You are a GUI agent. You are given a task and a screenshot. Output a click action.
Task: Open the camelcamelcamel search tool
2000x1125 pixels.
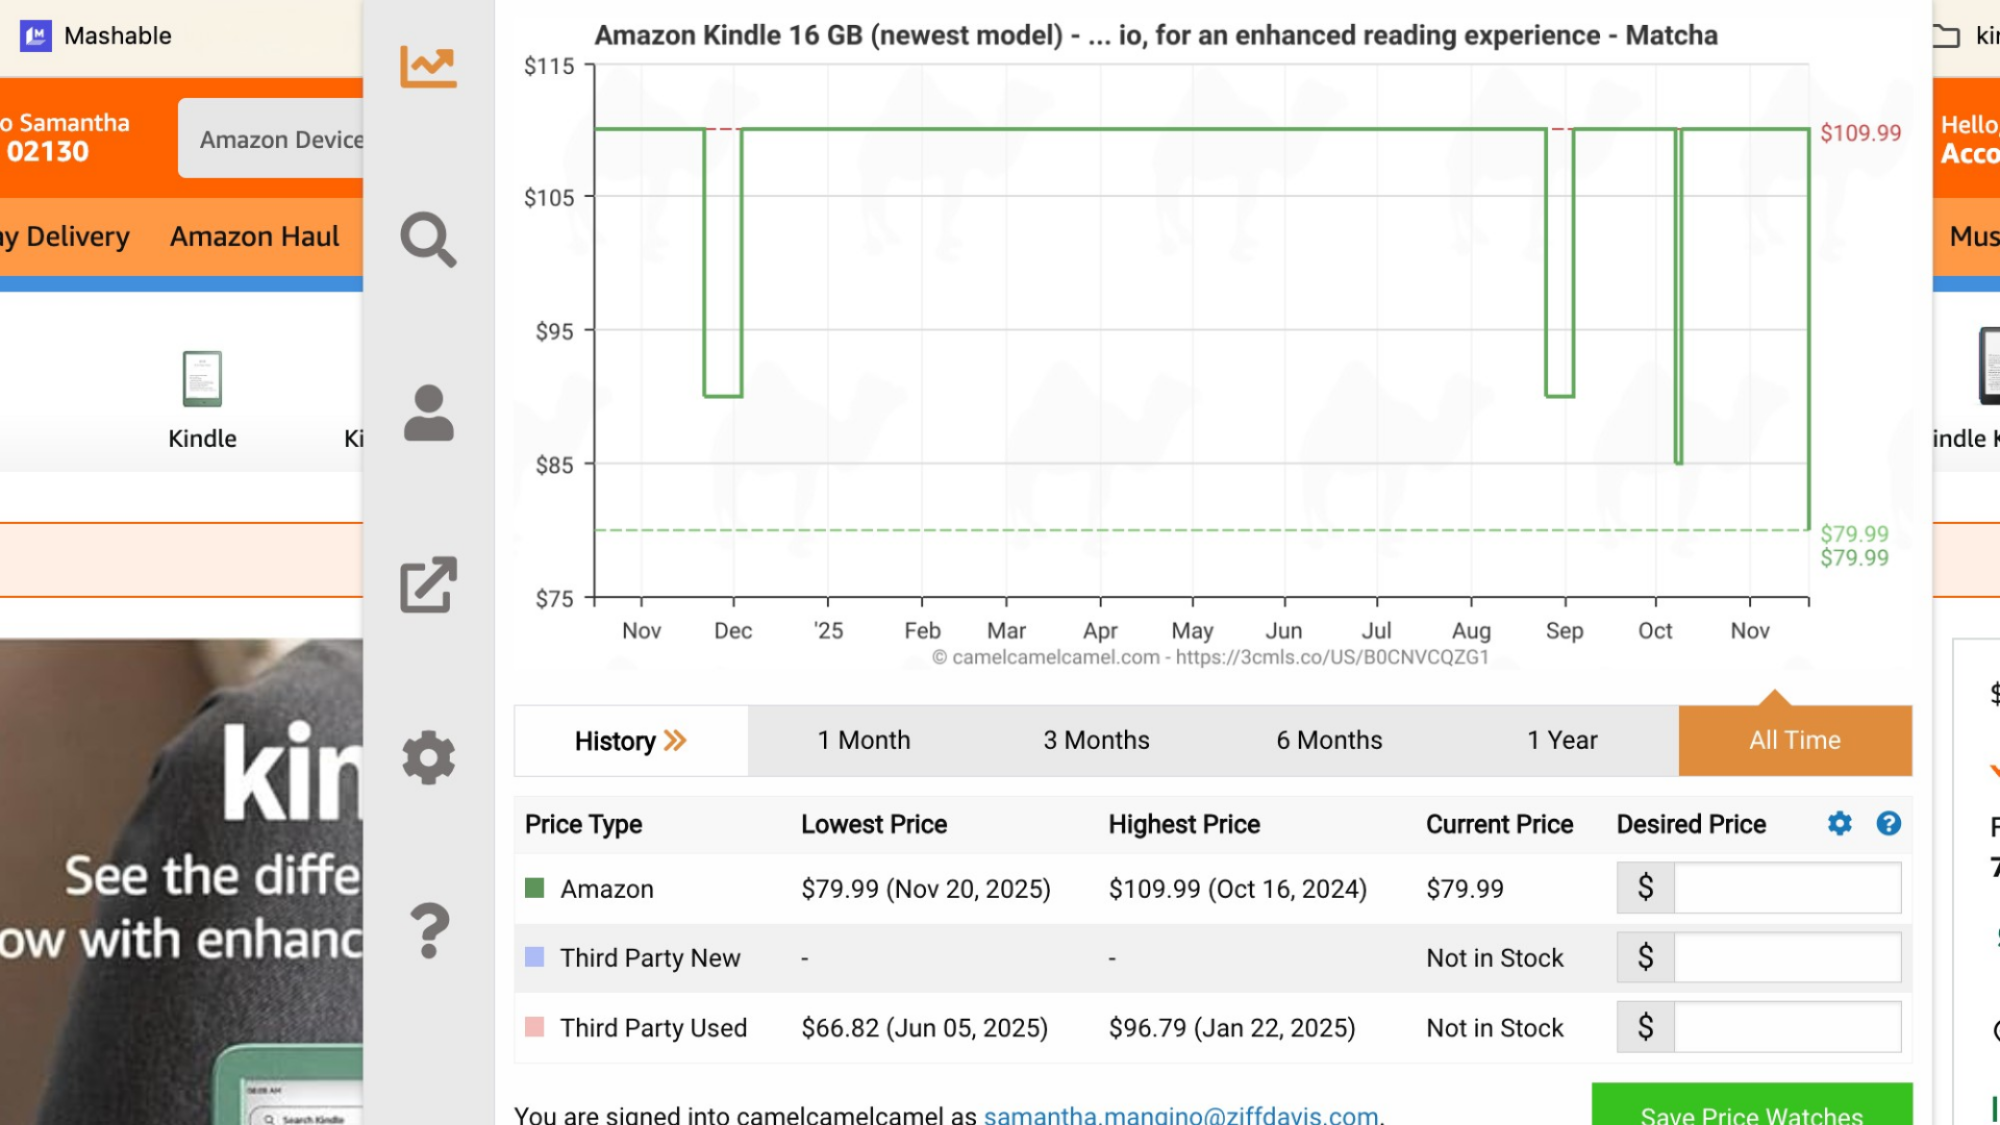coord(429,240)
